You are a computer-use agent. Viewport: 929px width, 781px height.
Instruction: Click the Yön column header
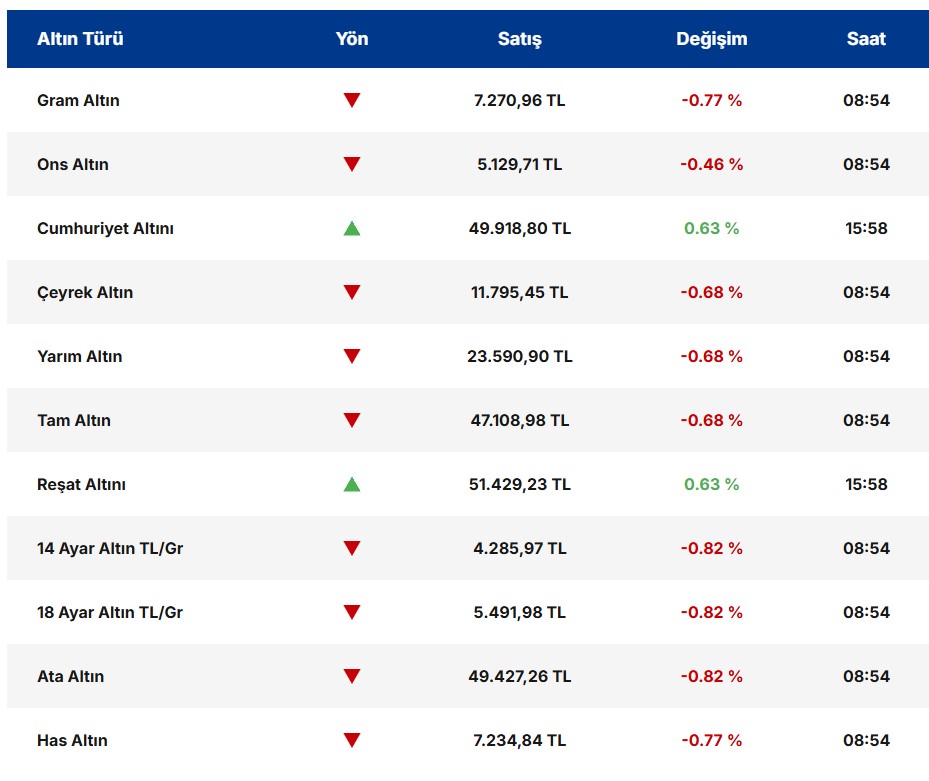pyautogui.click(x=352, y=39)
